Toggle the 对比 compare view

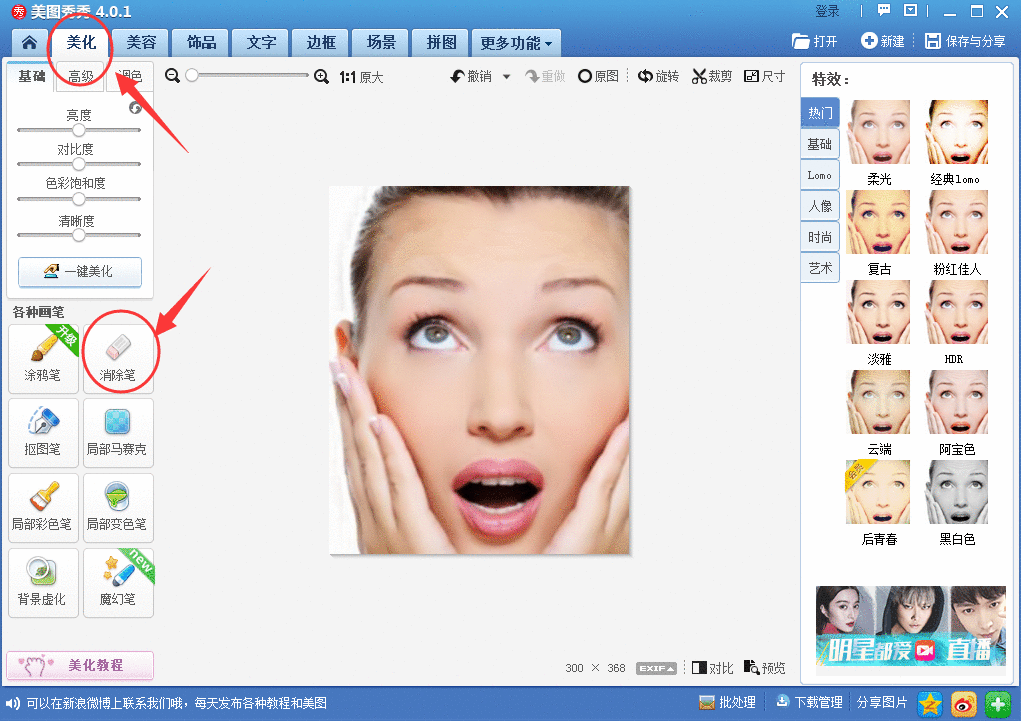[x=712, y=668]
